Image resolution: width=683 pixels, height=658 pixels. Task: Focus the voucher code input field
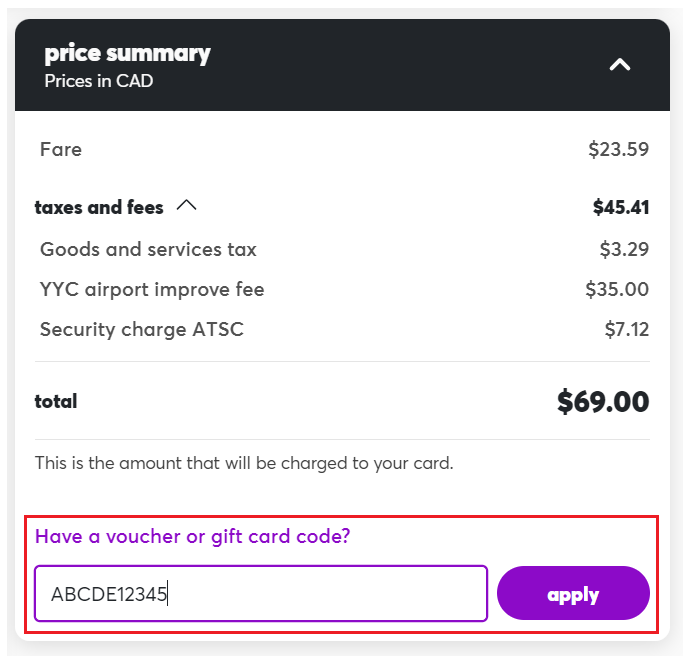tap(260, 594)
